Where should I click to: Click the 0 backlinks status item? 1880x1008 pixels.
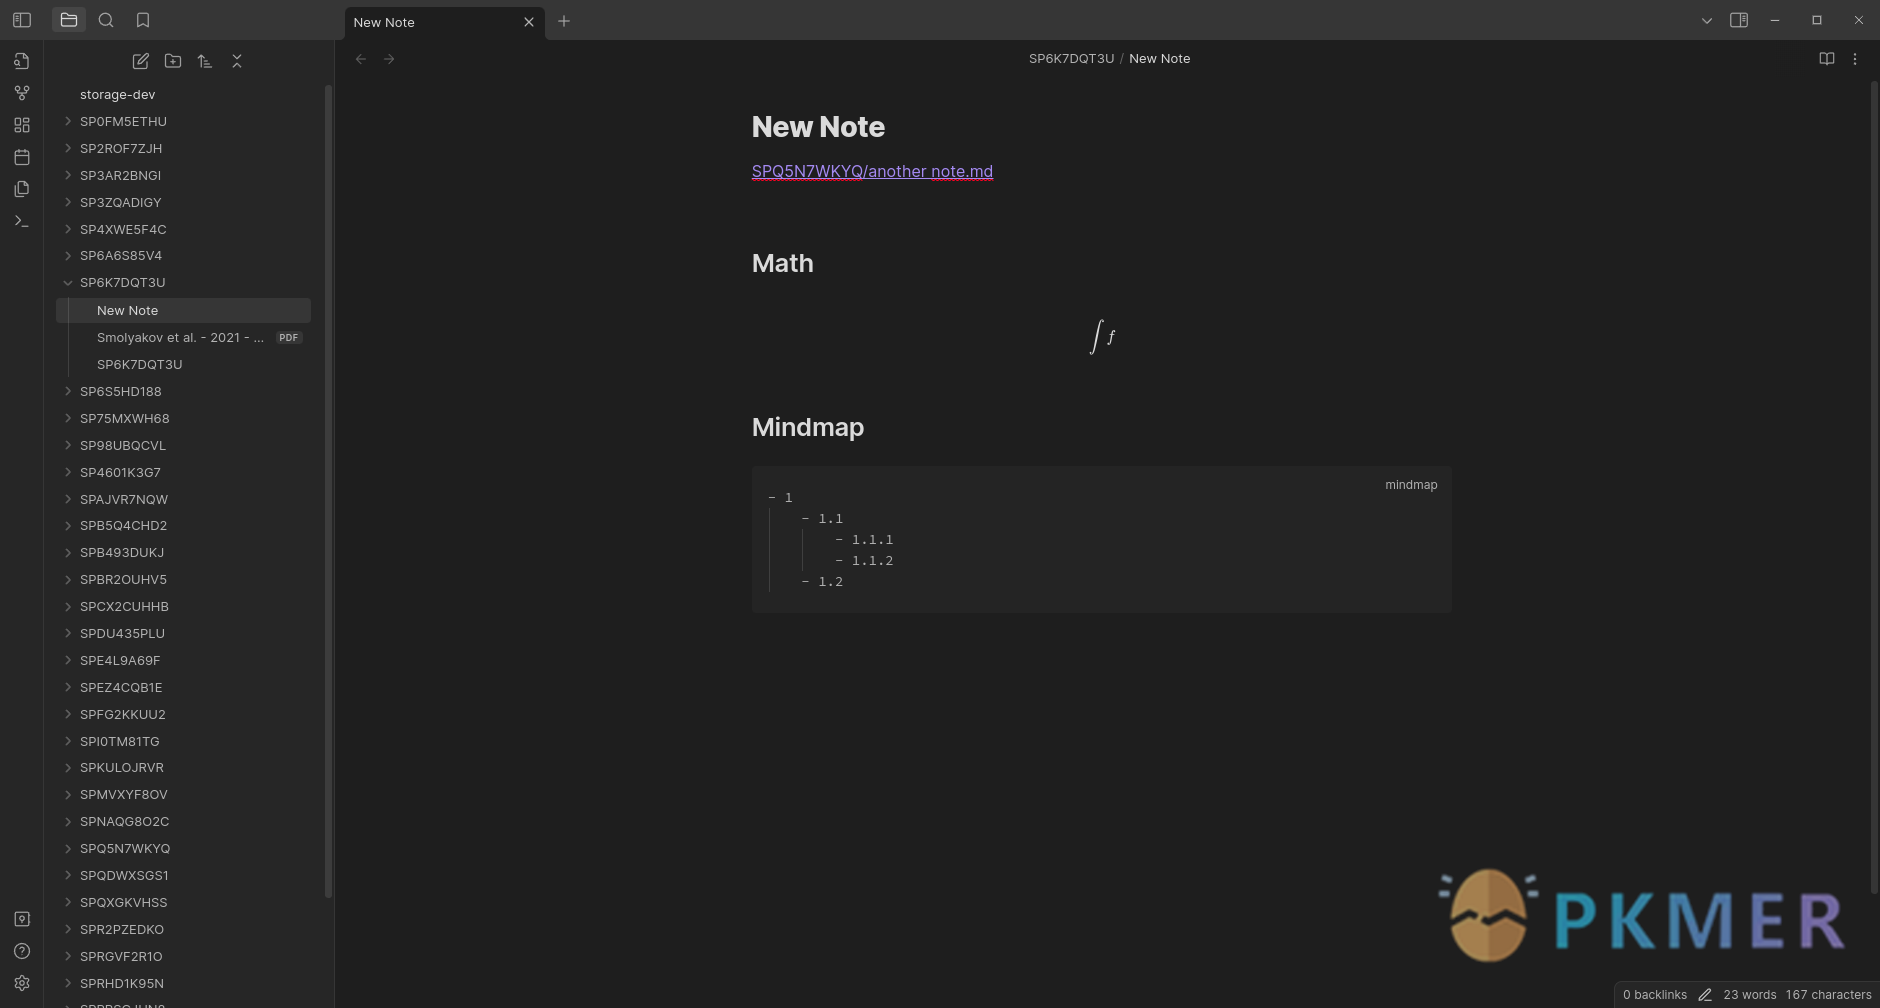pyautogui.click(x=1655, y=995)
